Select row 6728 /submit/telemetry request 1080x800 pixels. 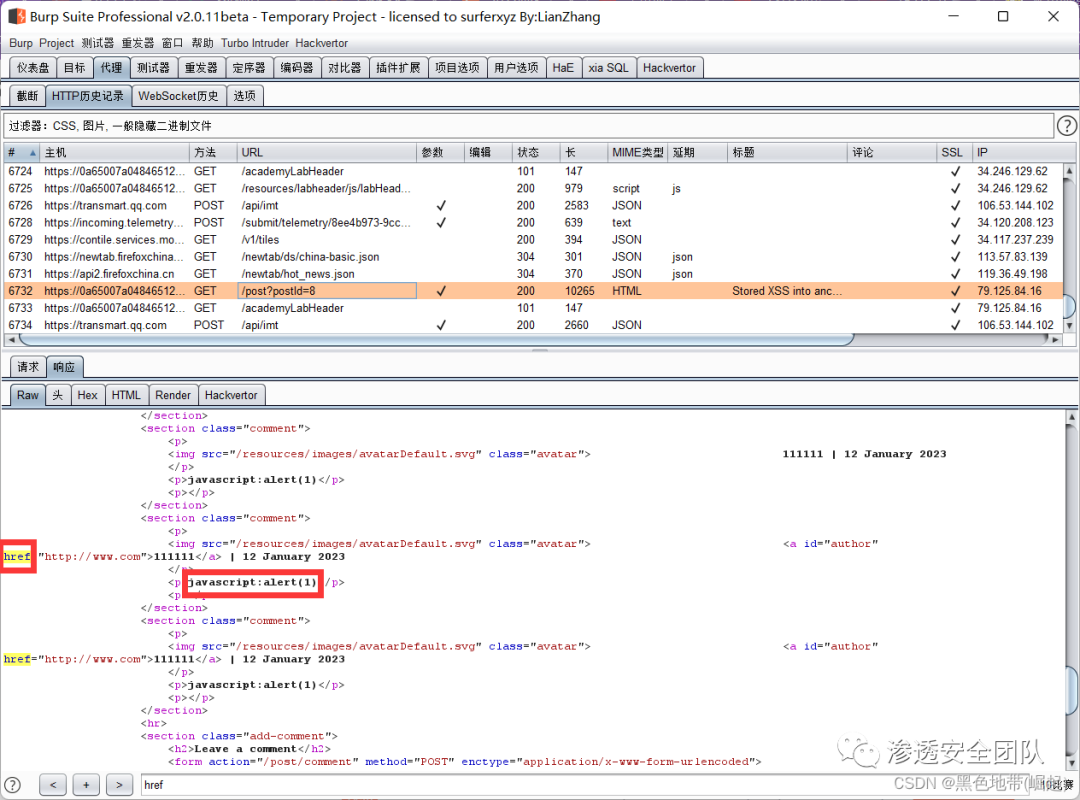point(533,223)
